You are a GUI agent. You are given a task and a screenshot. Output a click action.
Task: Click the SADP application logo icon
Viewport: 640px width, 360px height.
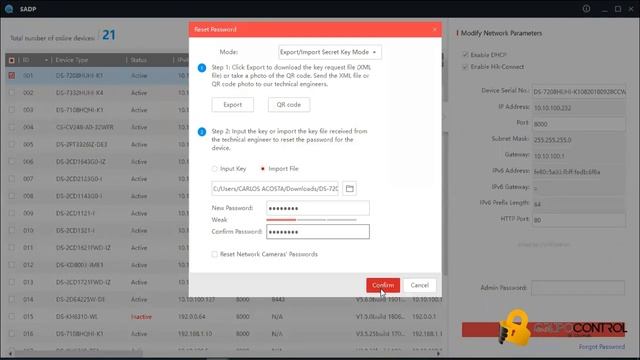(9, 9)
